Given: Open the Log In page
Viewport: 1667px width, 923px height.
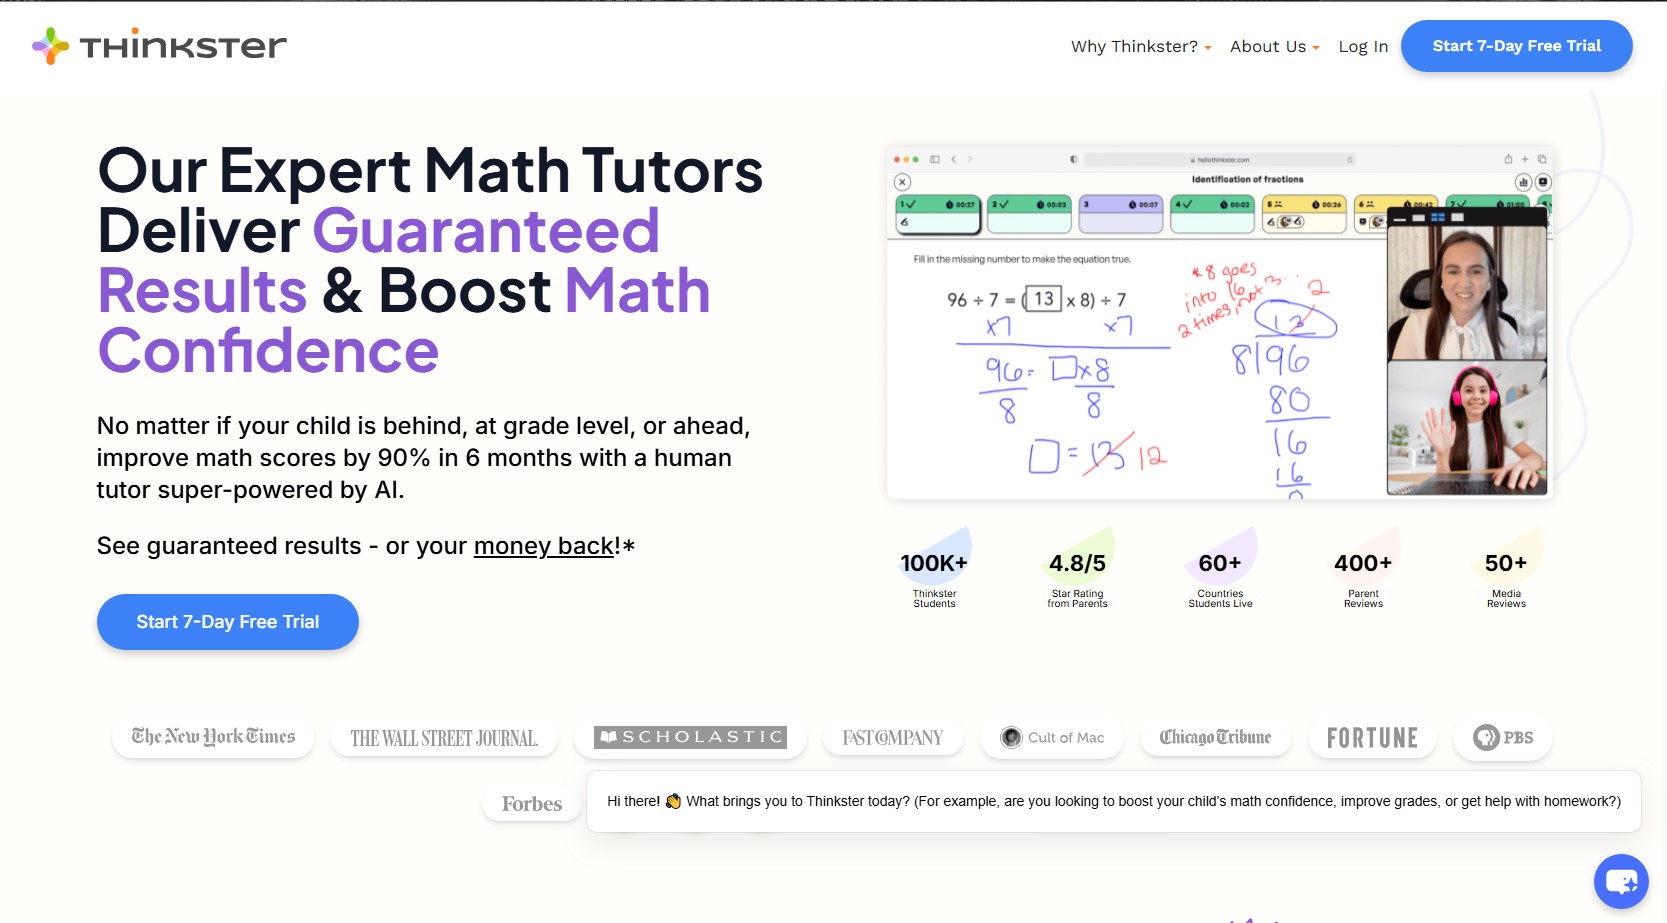Looking at the screenshot, I should 1363,47.
